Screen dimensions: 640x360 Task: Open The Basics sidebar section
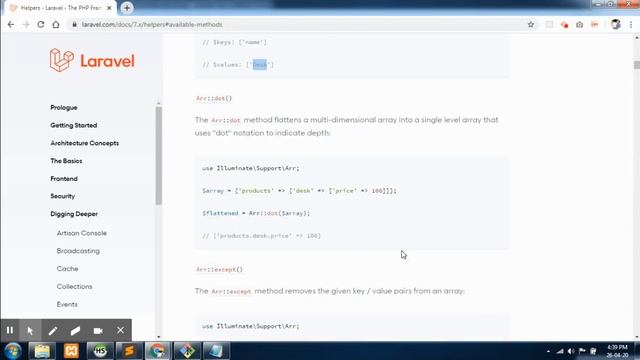(x=66, y=161)
